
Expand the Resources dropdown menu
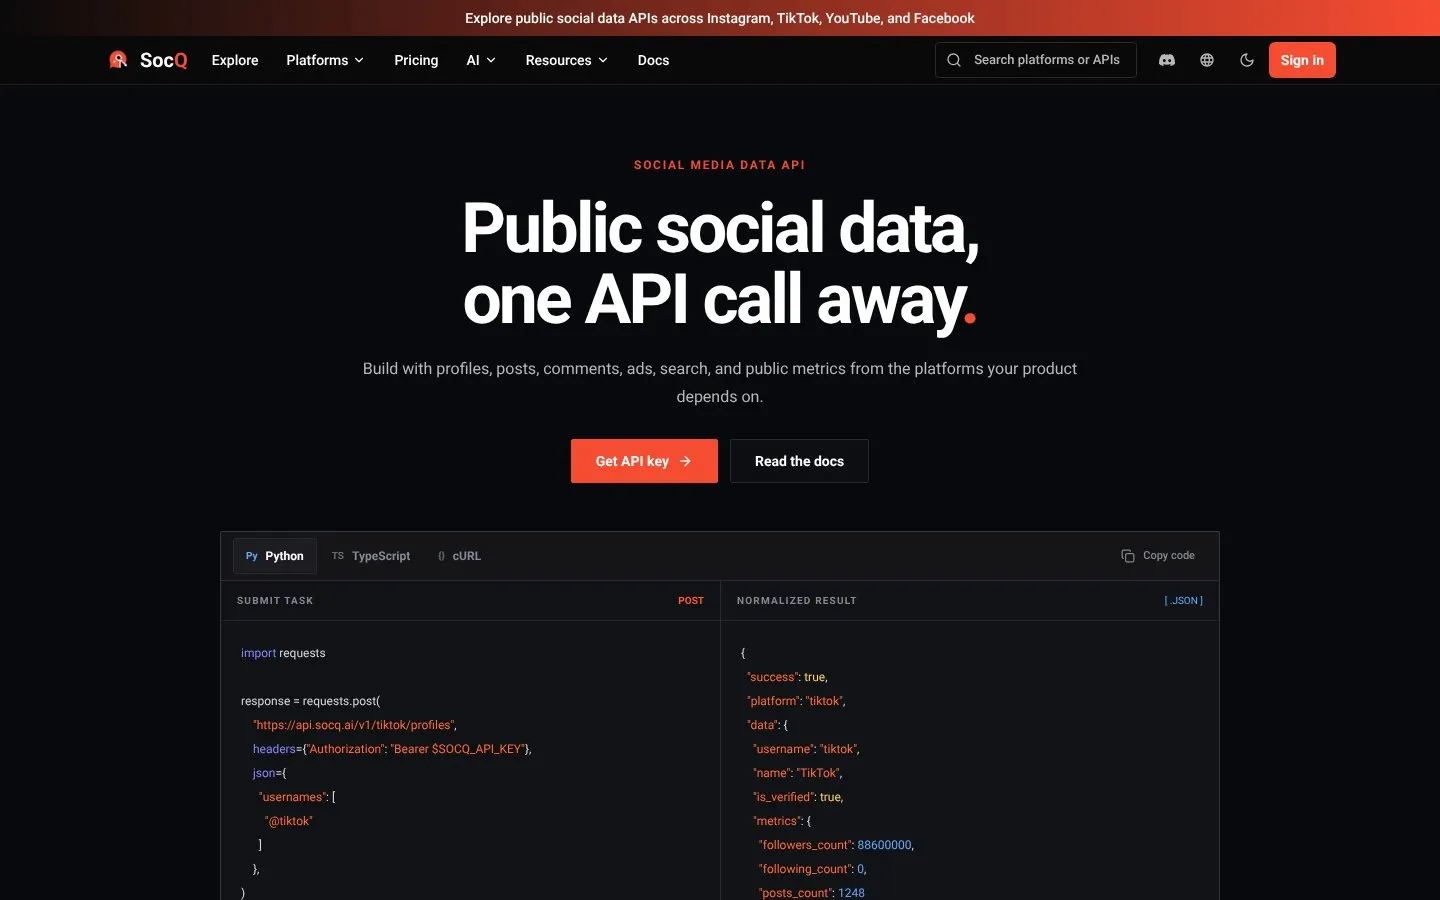[x=567, y=60]
